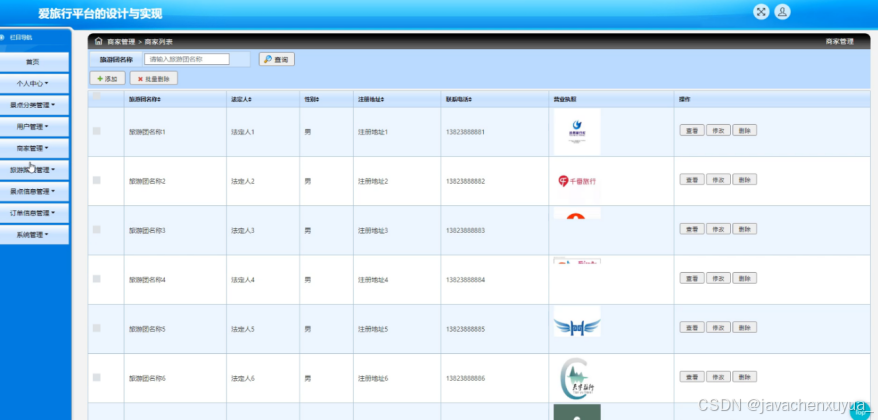
Task: Click phone number 13823888884 cell
Action: click(465, 280)
